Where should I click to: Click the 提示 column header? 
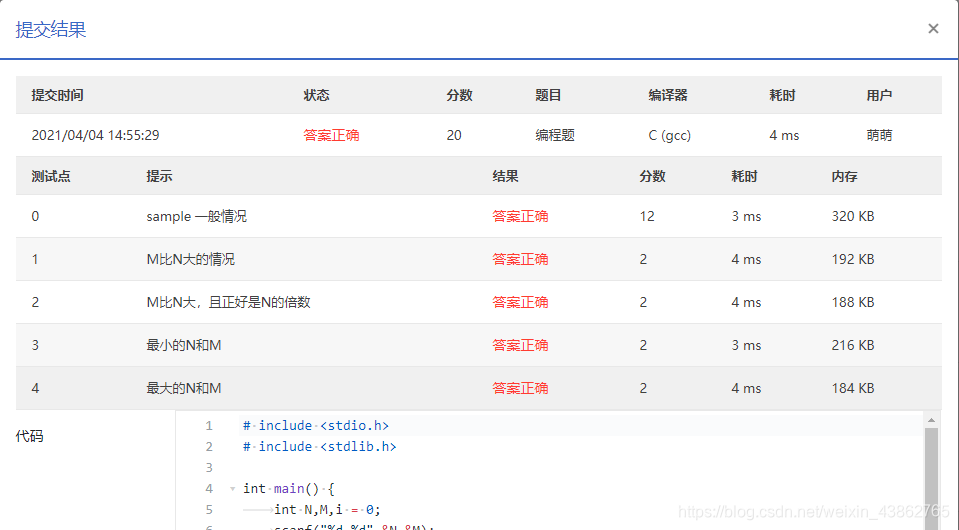(x=159, y=177)
